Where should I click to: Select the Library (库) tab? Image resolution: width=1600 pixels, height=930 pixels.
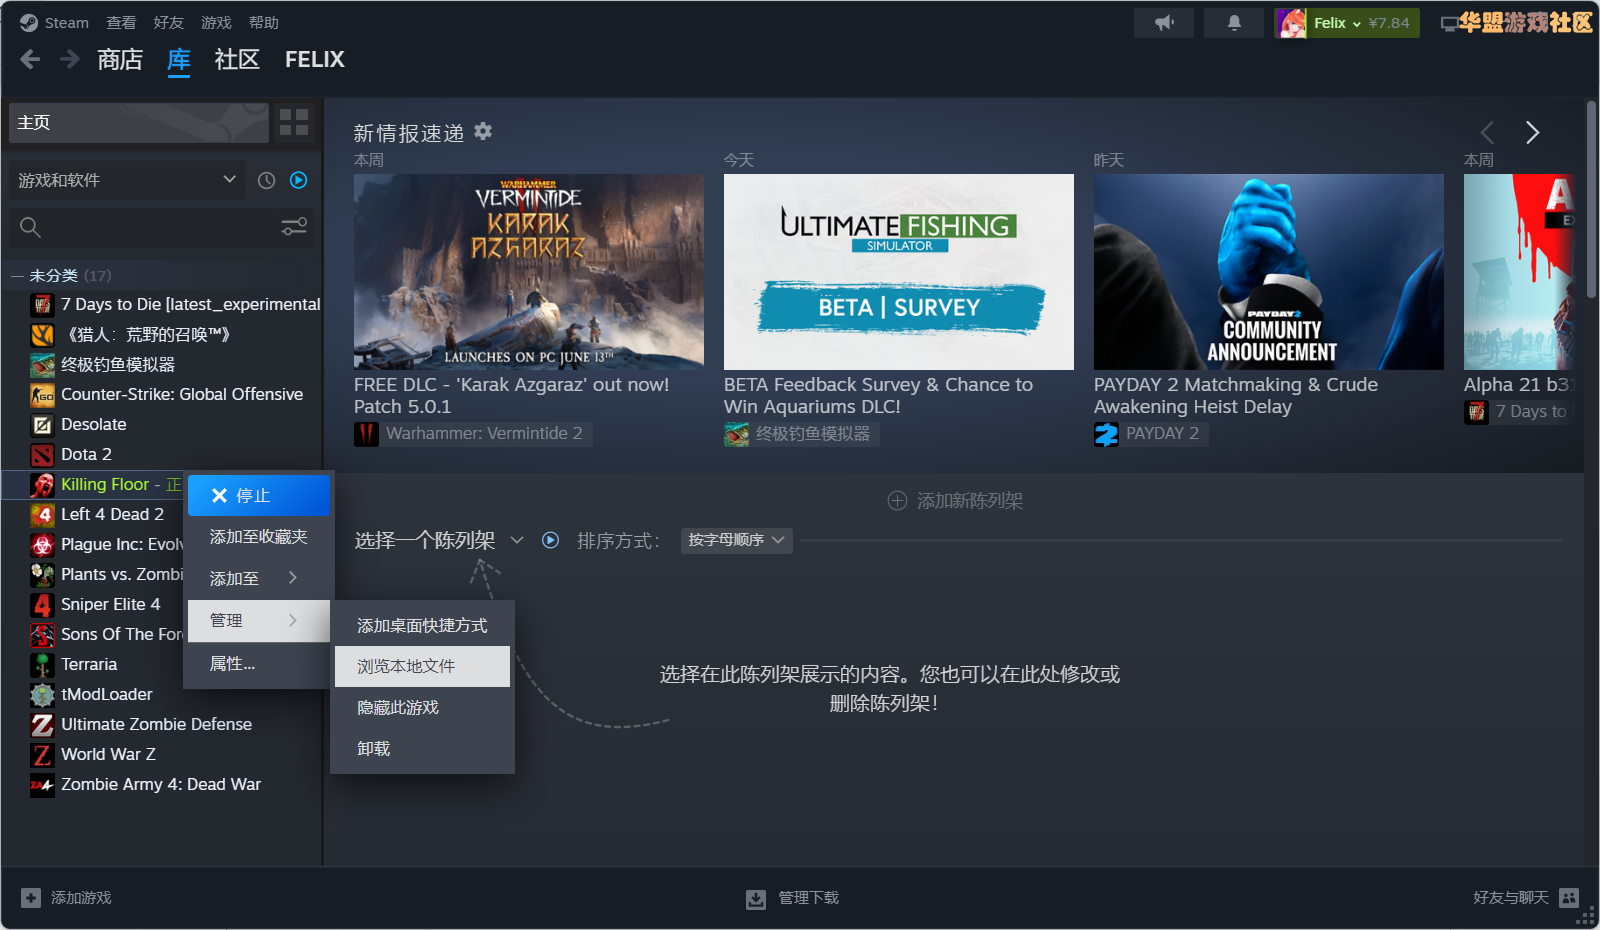point(179,60)
